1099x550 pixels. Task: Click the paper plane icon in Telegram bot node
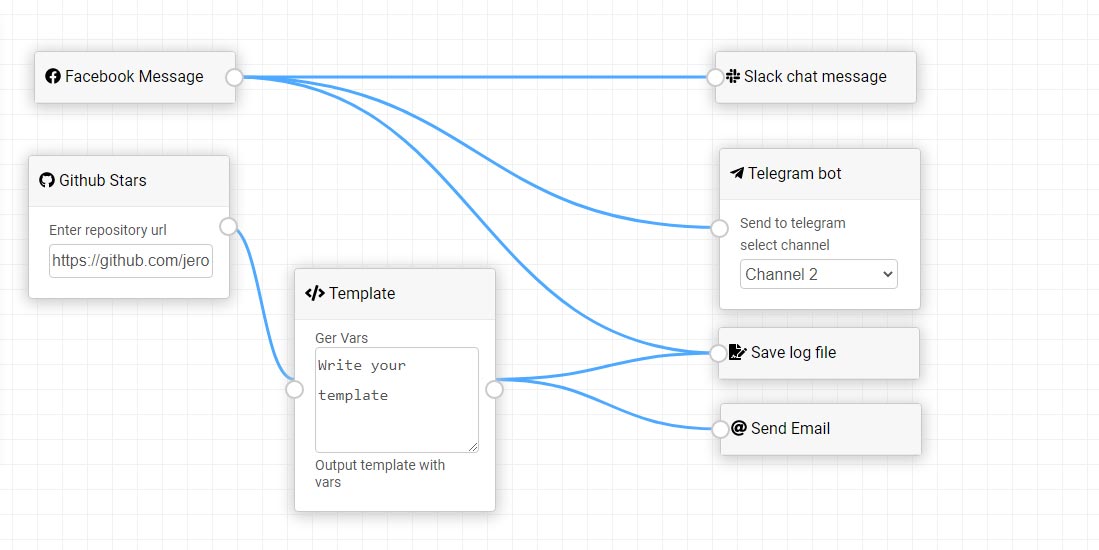(737, 172)
